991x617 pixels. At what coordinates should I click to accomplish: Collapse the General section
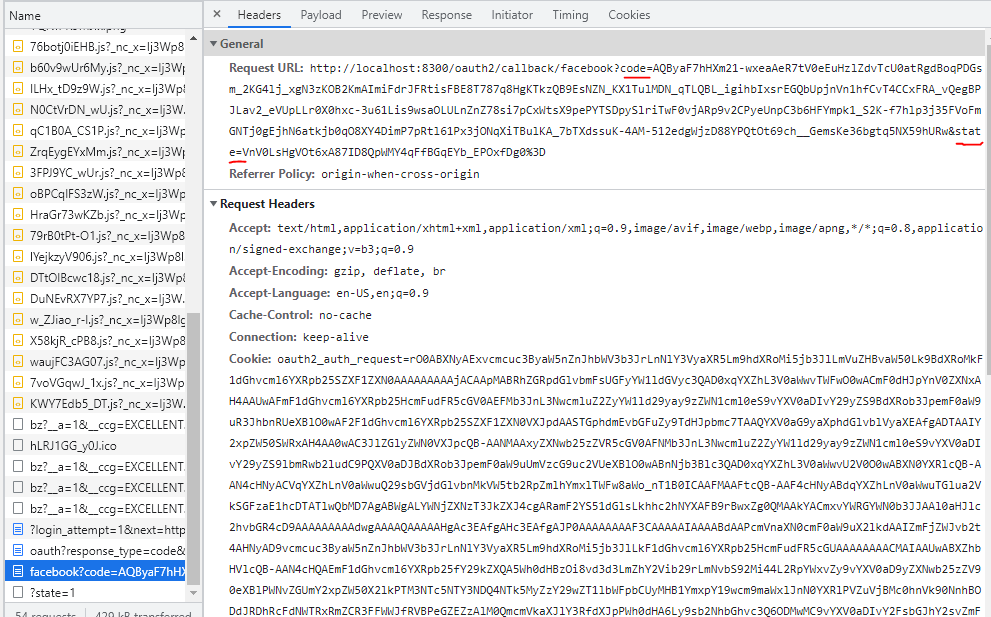click(214, 44)
